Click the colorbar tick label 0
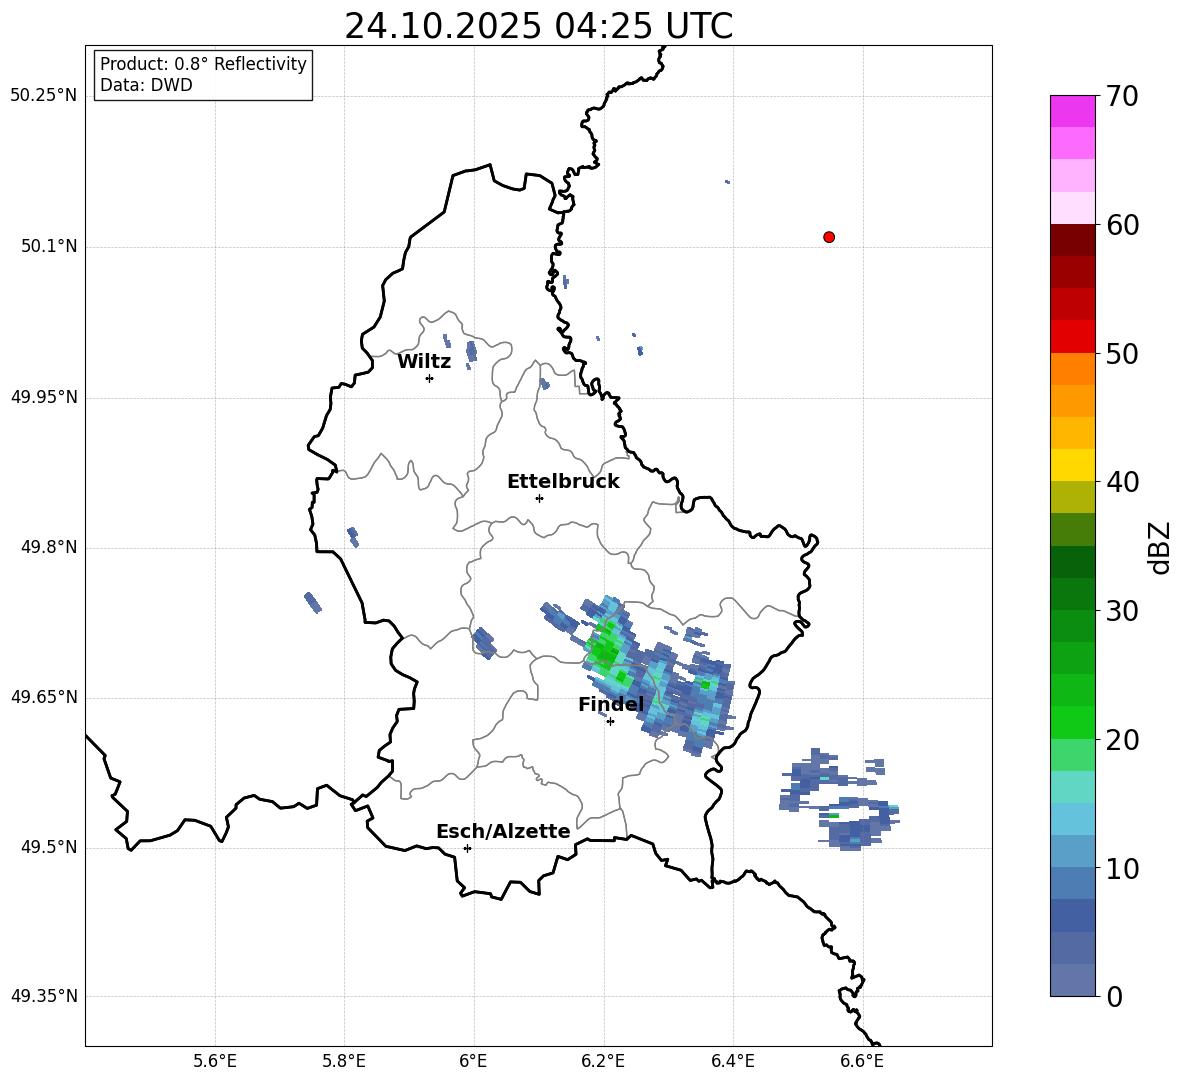 pos(1115,996)
